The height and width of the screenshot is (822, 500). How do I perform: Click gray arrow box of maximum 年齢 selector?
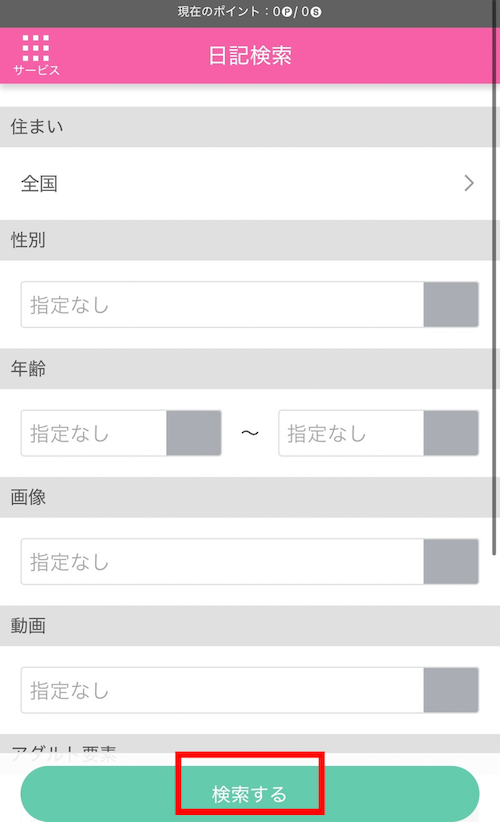(x=451, y=433)
